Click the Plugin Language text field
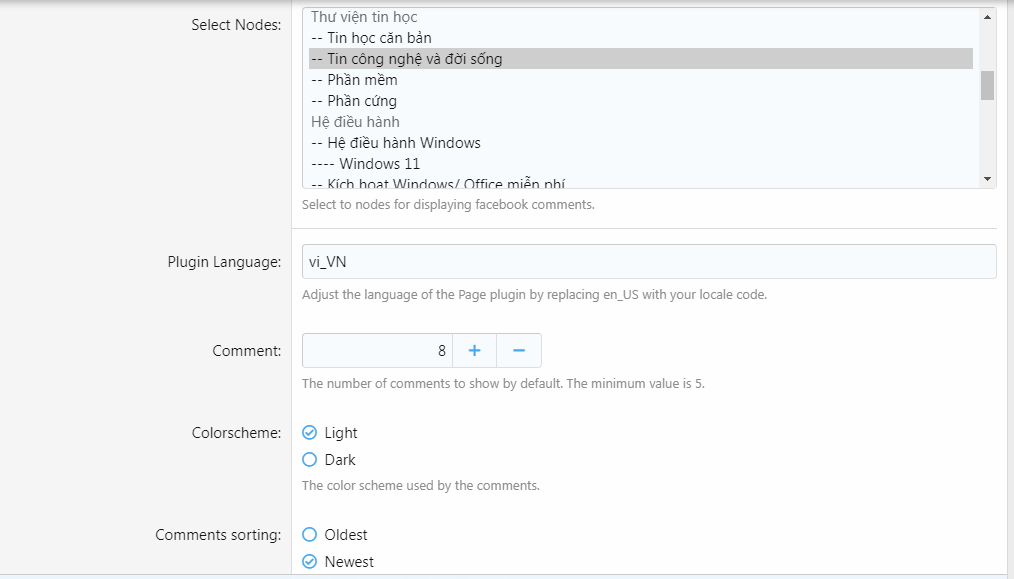The width and height of the screenshot is (1014, 579). (x=649, y=261)
